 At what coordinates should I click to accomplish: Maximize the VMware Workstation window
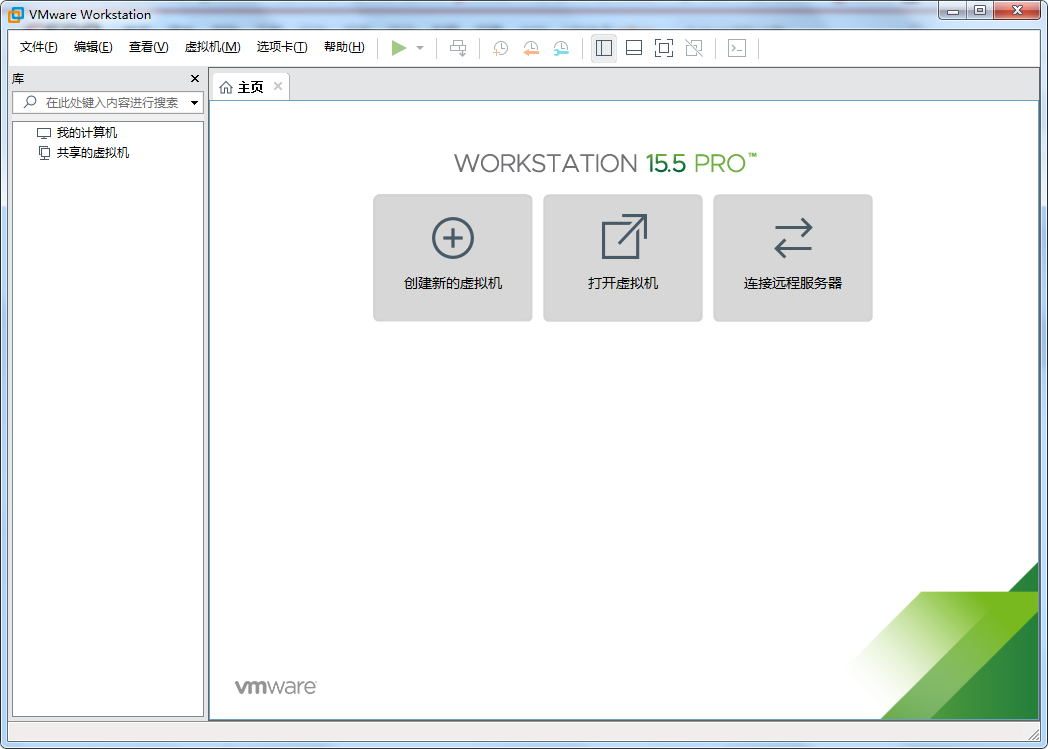click(980, 11)
